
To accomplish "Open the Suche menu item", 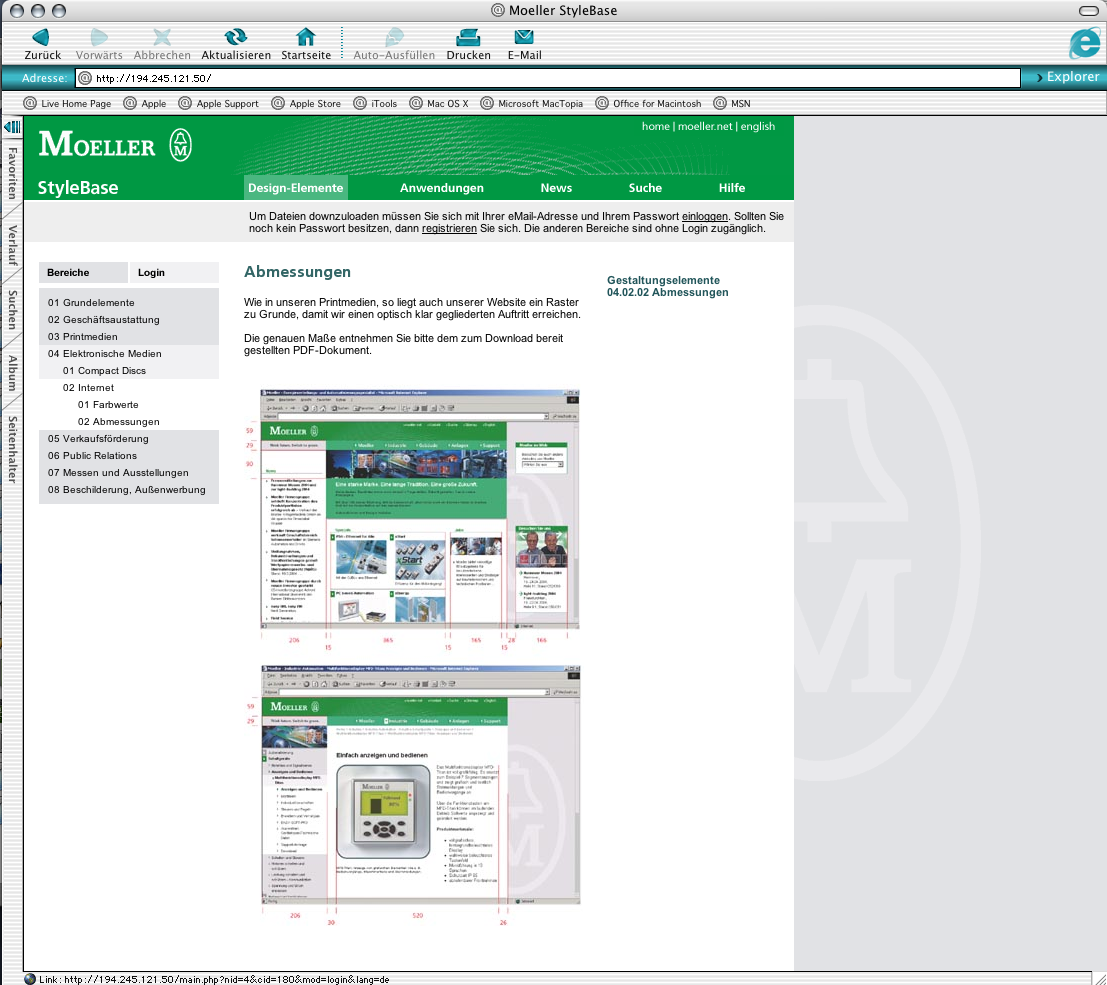I will tap(645, 188).
